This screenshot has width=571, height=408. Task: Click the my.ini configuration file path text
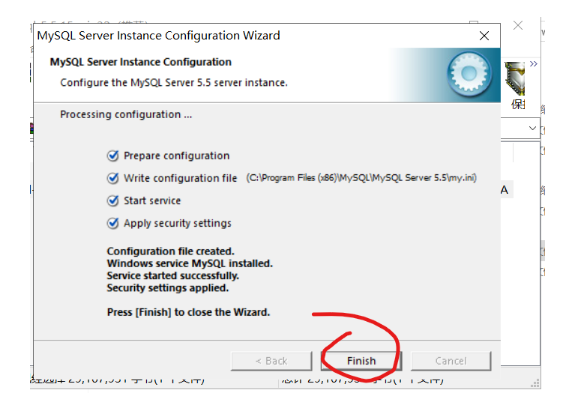(361, 178)
